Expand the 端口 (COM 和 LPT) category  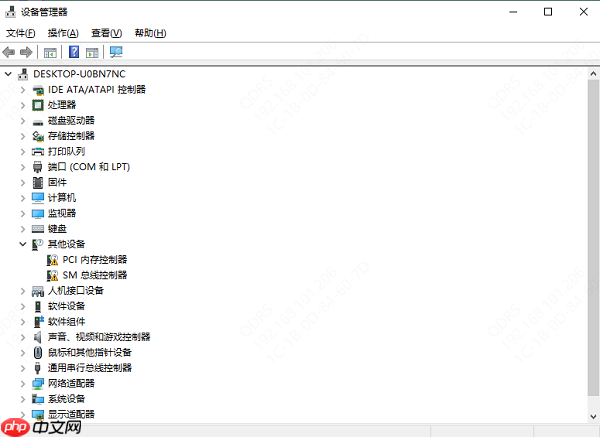pos(23,167)
